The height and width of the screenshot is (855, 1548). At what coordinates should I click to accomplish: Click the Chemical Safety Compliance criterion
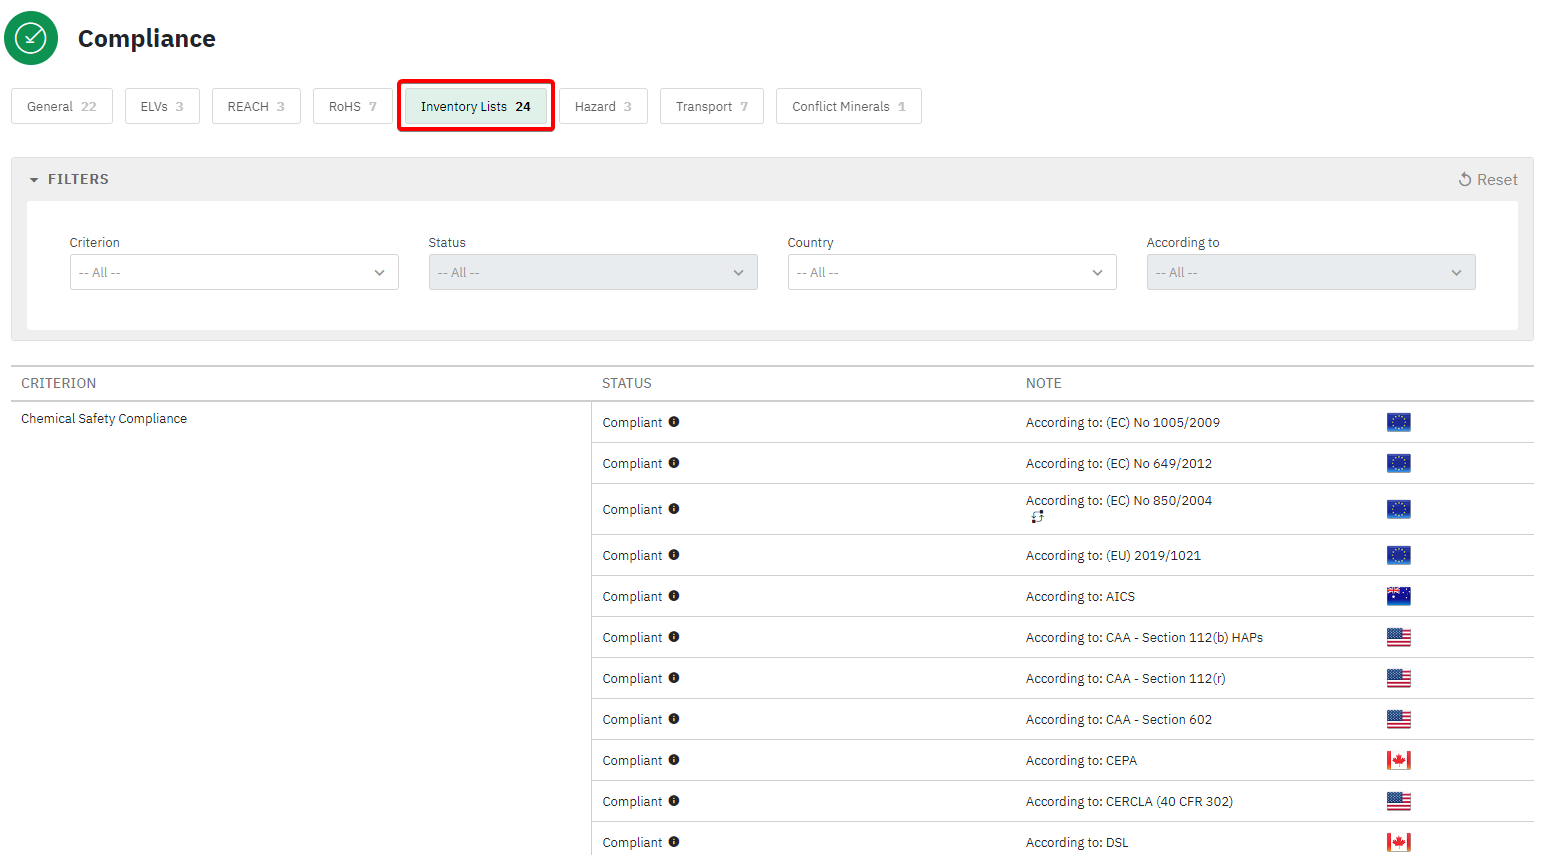tap(104, 419)
